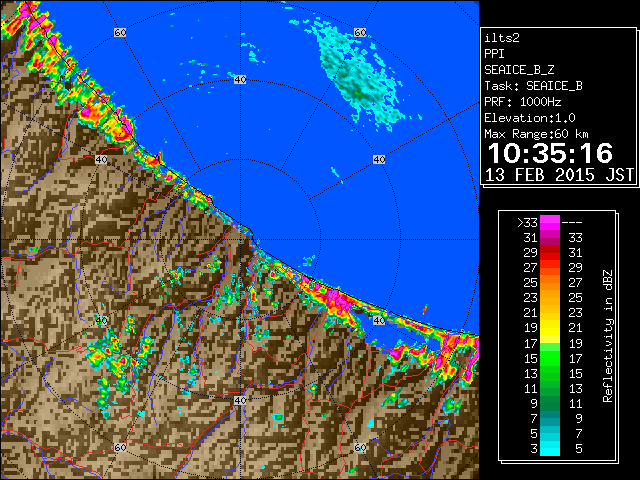Choose the cyan 3–5 dBZ legend swatch
The image size is (640, 480).
click(550, 448)
